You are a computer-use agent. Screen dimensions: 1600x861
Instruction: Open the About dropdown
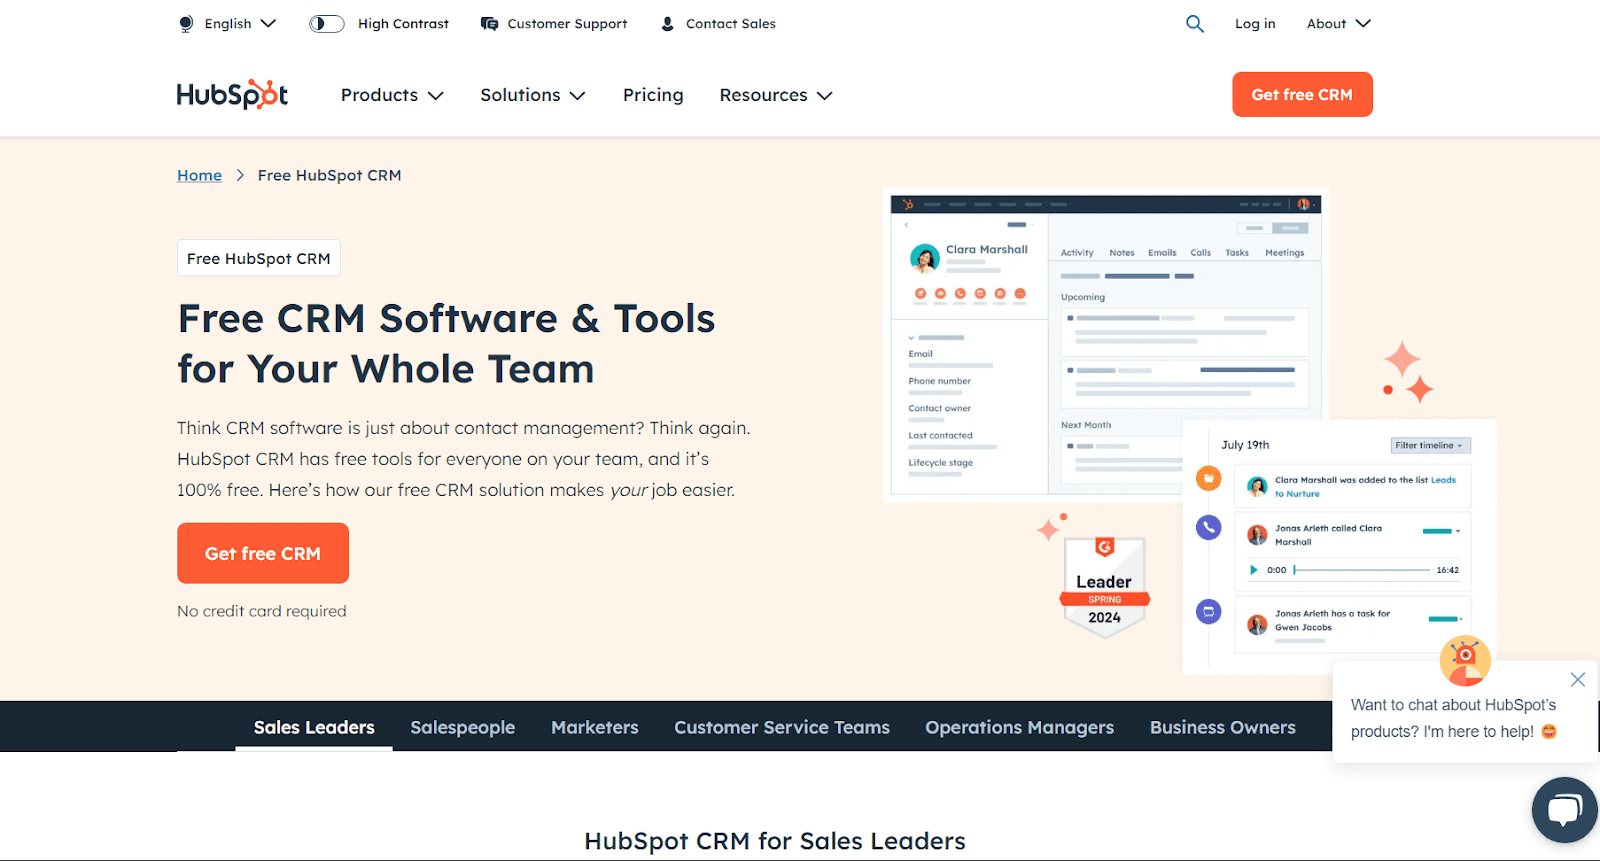[1338, 24]
